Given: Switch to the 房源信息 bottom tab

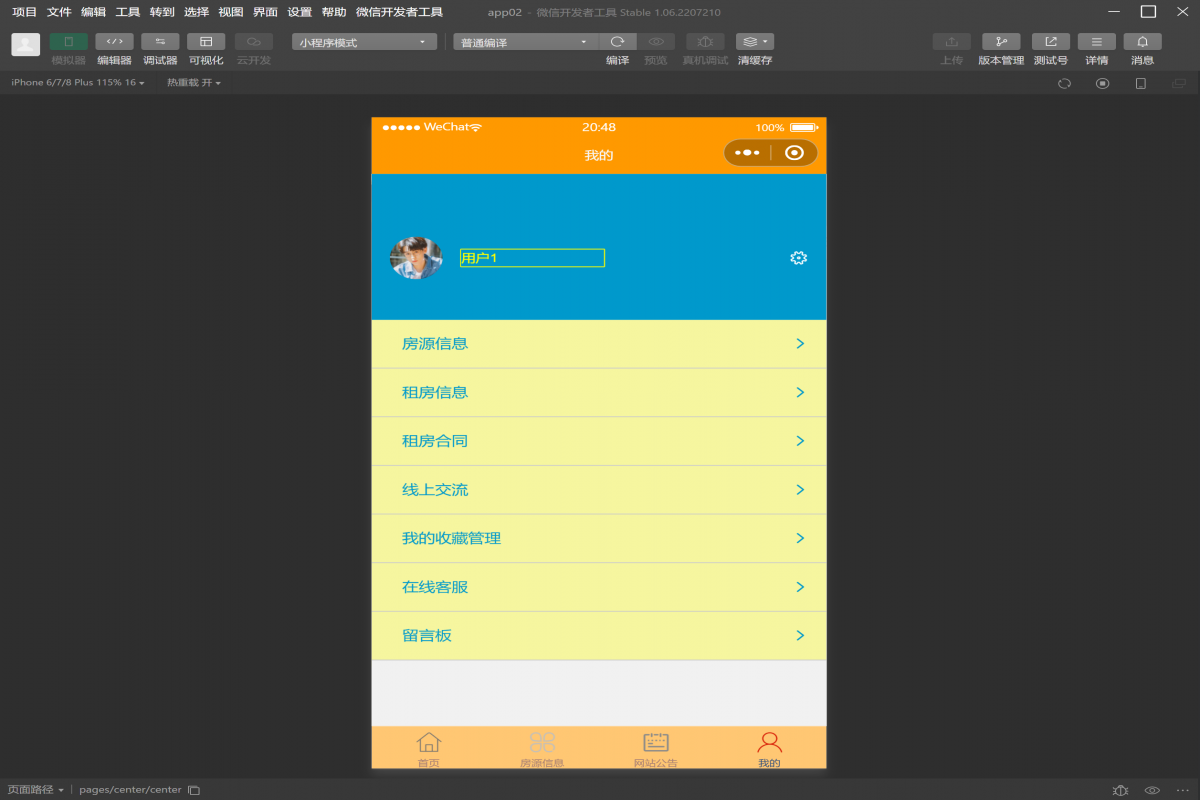Looking at the screenshot, I should pyautogui.click(x=542, y=748).
